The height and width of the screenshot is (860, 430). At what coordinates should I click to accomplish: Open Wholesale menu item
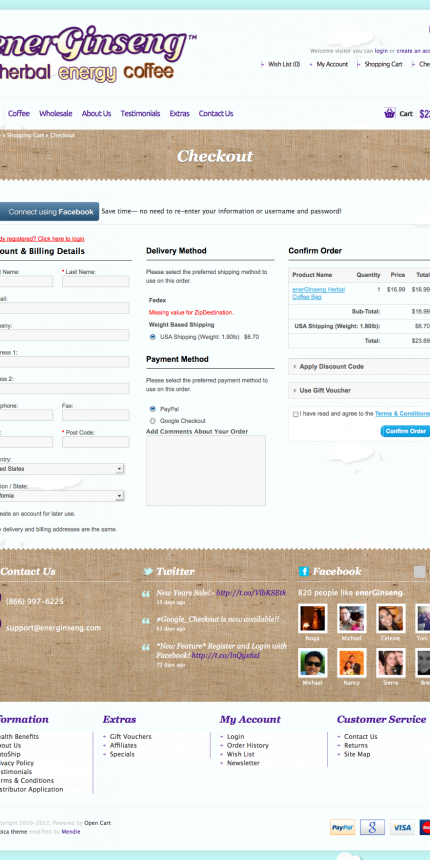(x=55, y=114)
